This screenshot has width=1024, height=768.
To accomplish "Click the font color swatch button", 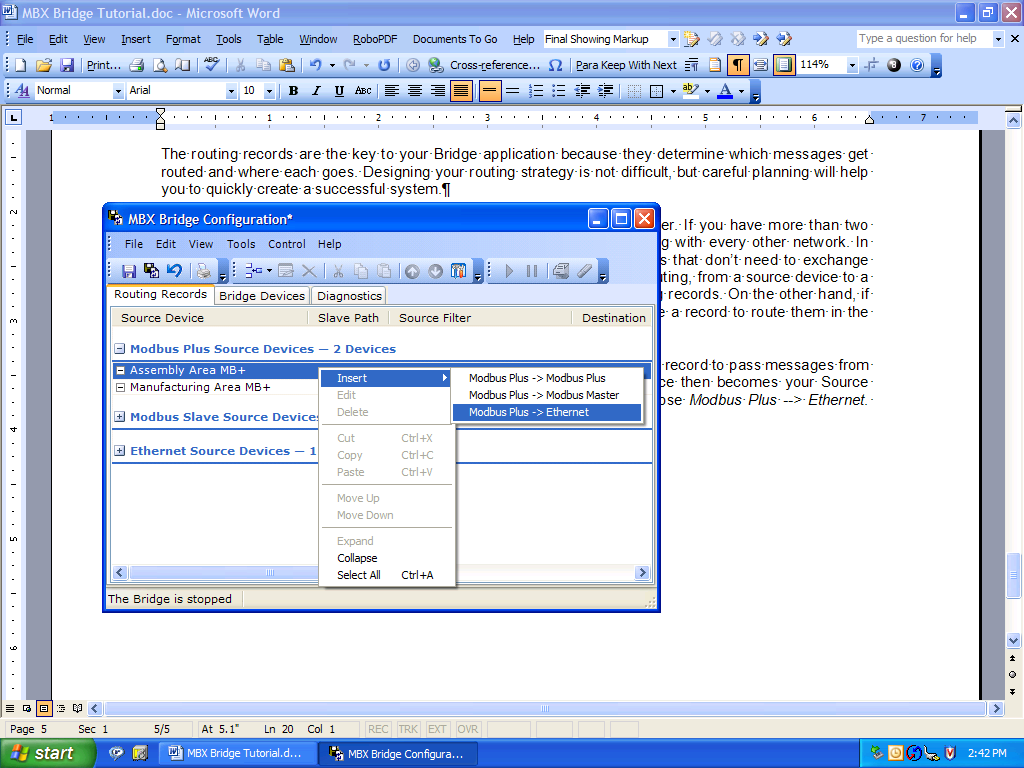I will [724, 91].
